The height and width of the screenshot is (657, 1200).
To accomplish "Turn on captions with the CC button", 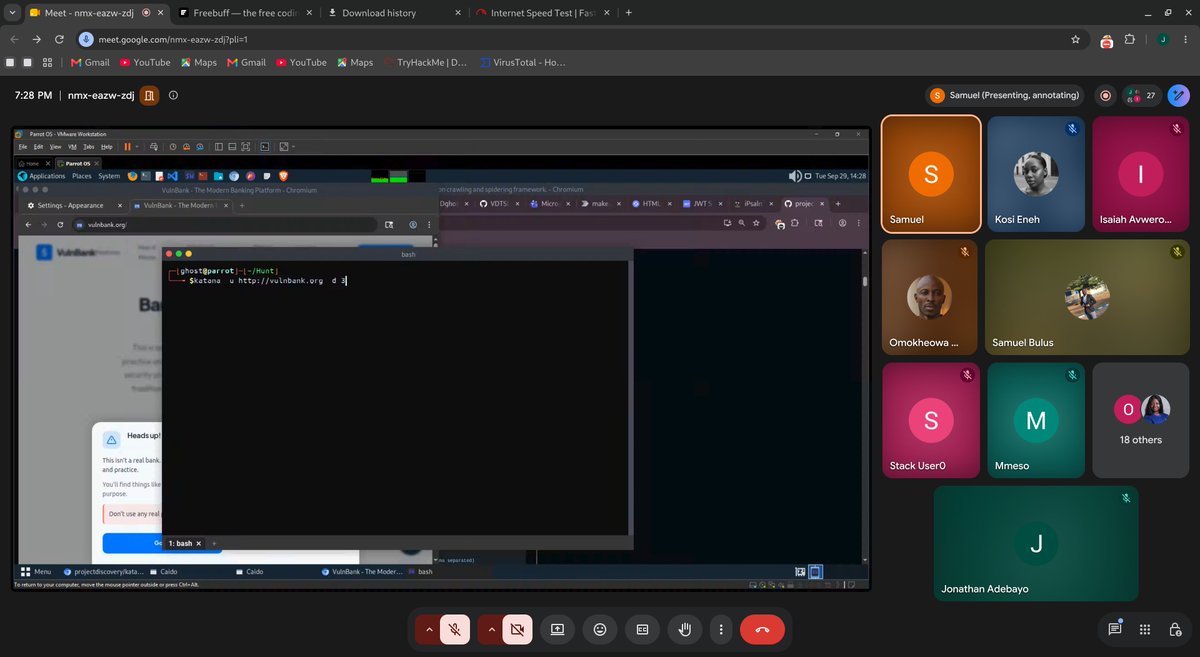I will 643,629.
